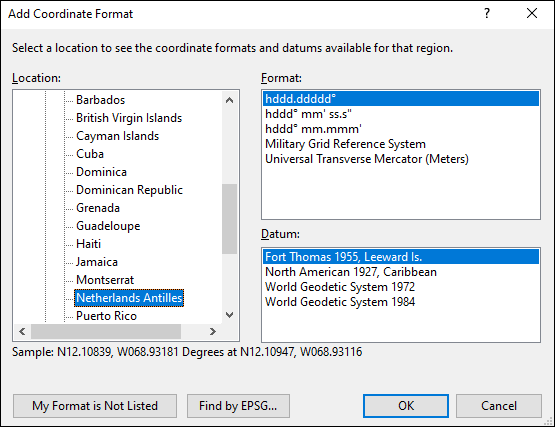Choose Universal Transverse Mercator (Meters) format

(401, 159)
